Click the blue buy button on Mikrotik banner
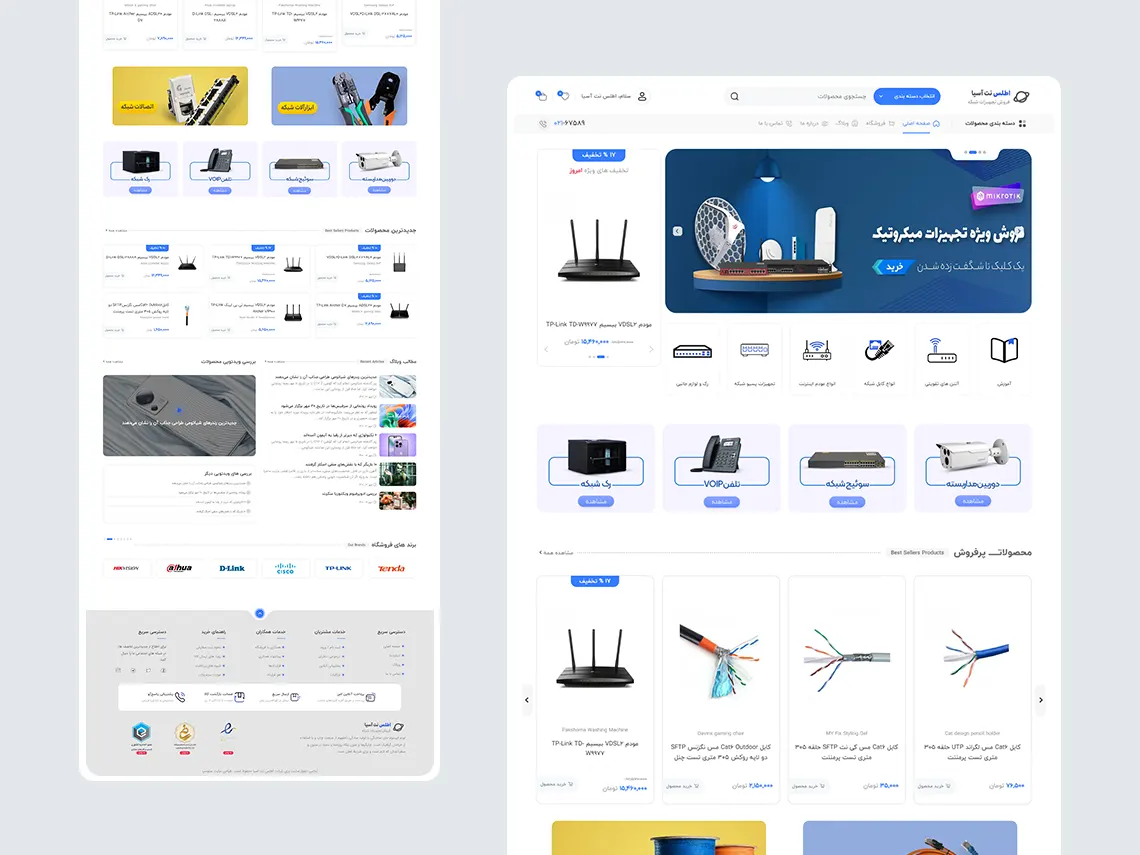Screen dimensions: 1140x855 tap(891, 267)
